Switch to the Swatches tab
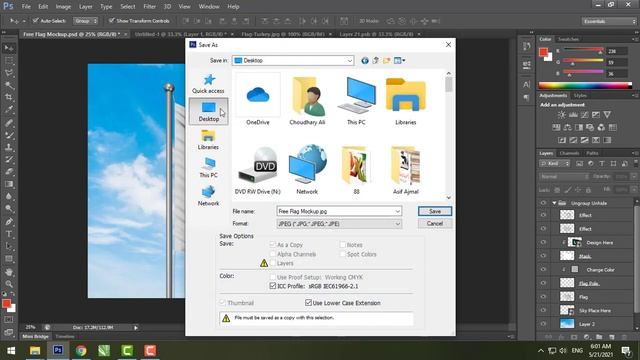This screenshot has height=360, width=640. coord(569,39)
